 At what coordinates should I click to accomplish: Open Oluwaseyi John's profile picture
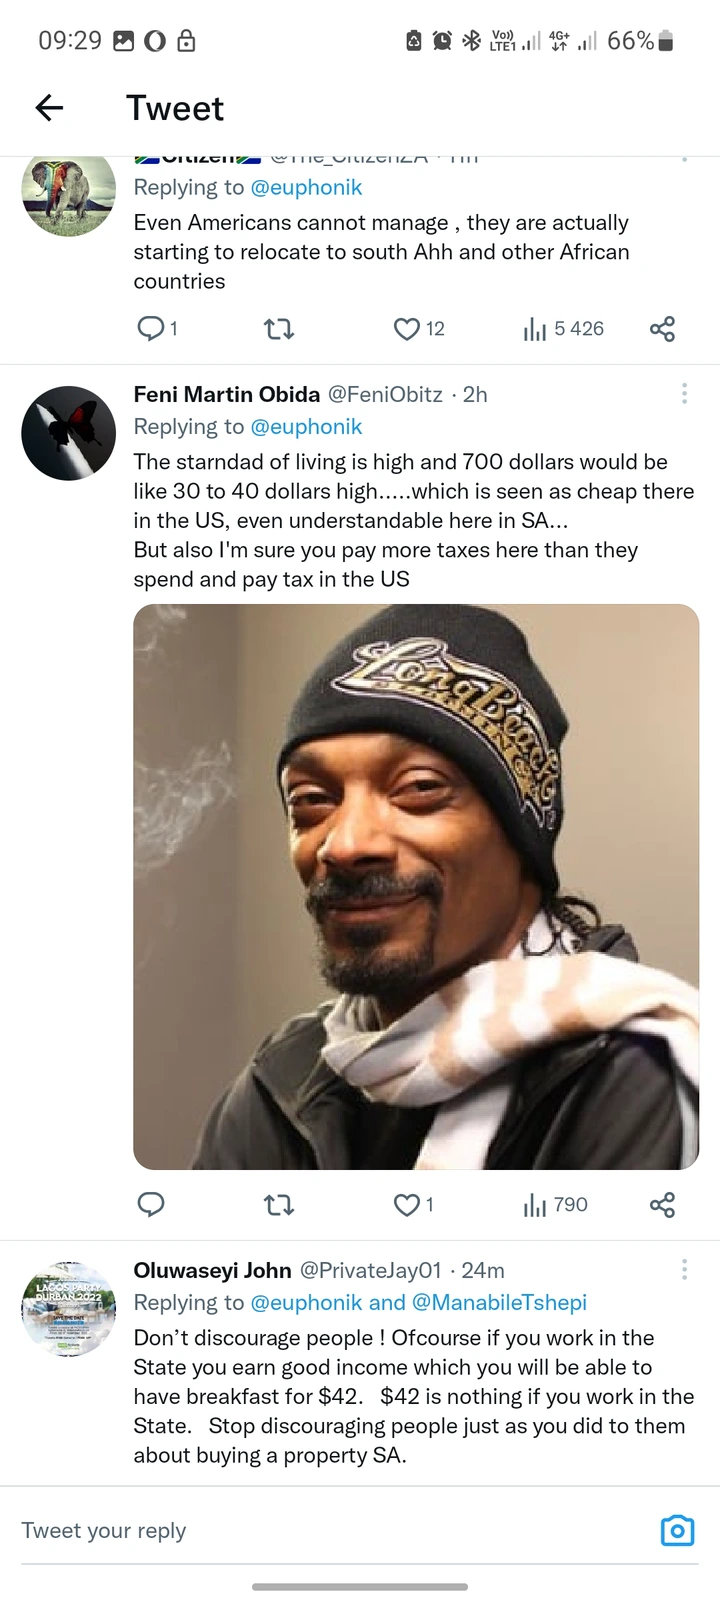(x=68, y=1309)
